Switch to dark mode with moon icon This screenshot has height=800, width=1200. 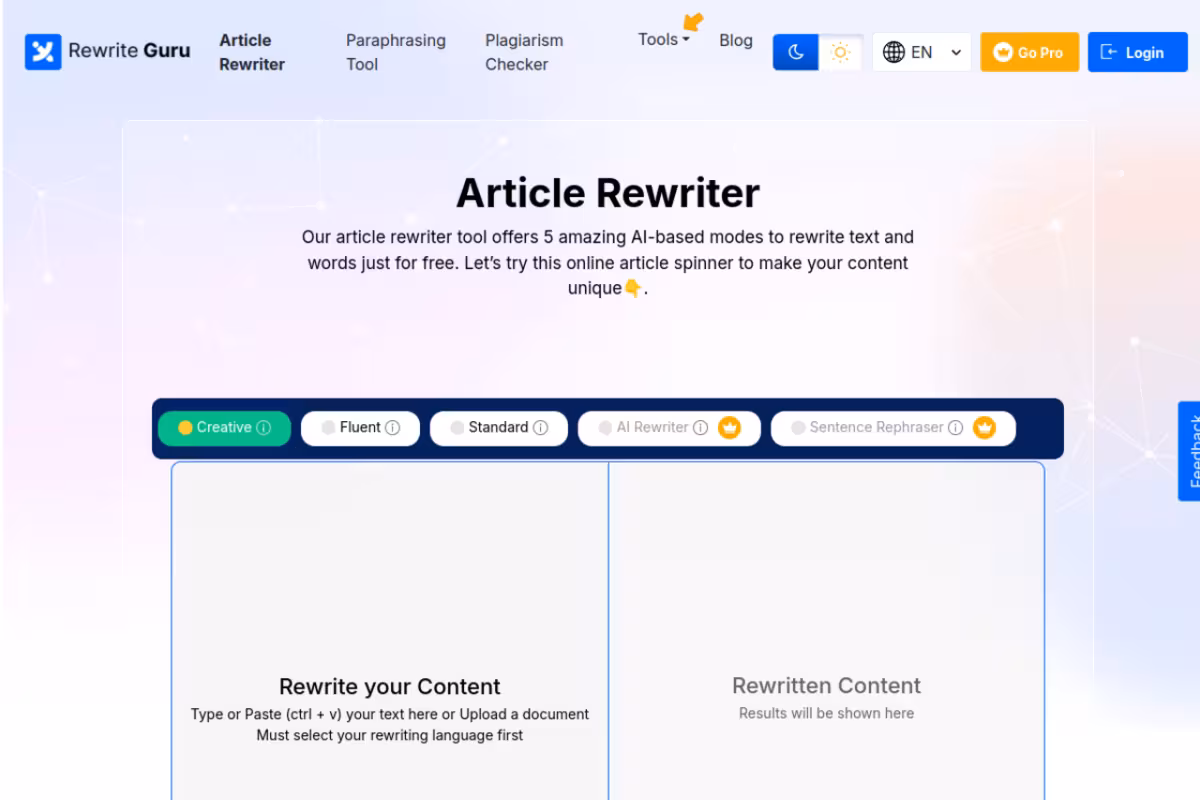796,52
